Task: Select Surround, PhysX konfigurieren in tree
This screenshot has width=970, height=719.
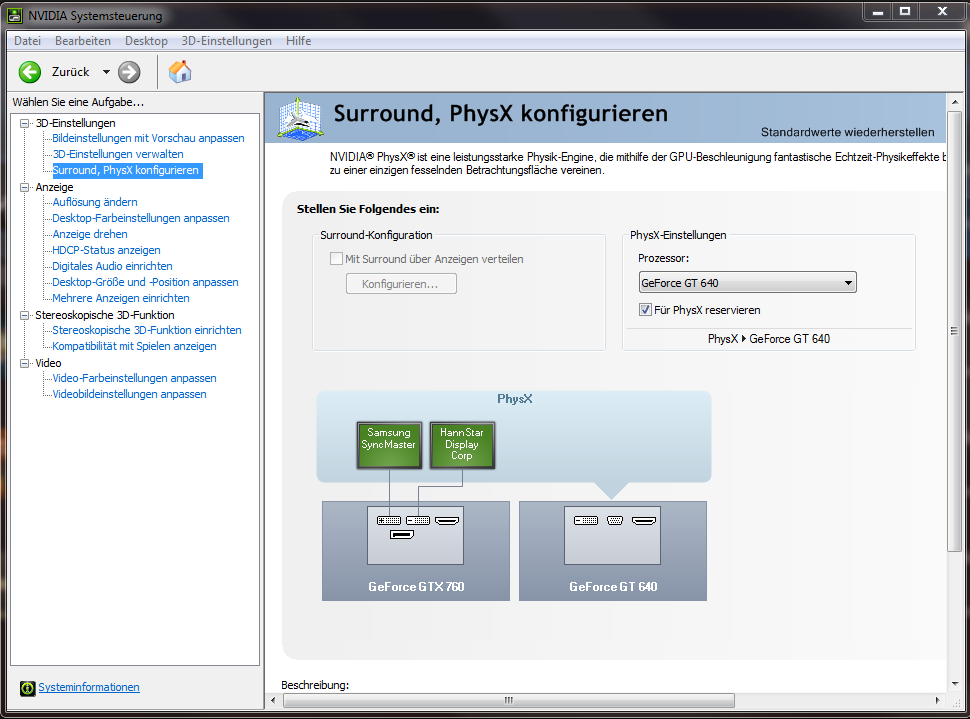Action: [127, 170]
